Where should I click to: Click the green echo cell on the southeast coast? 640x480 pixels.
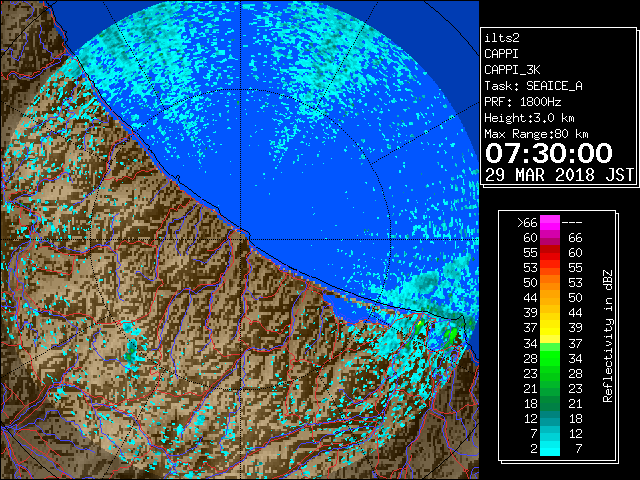click(451, 336)
